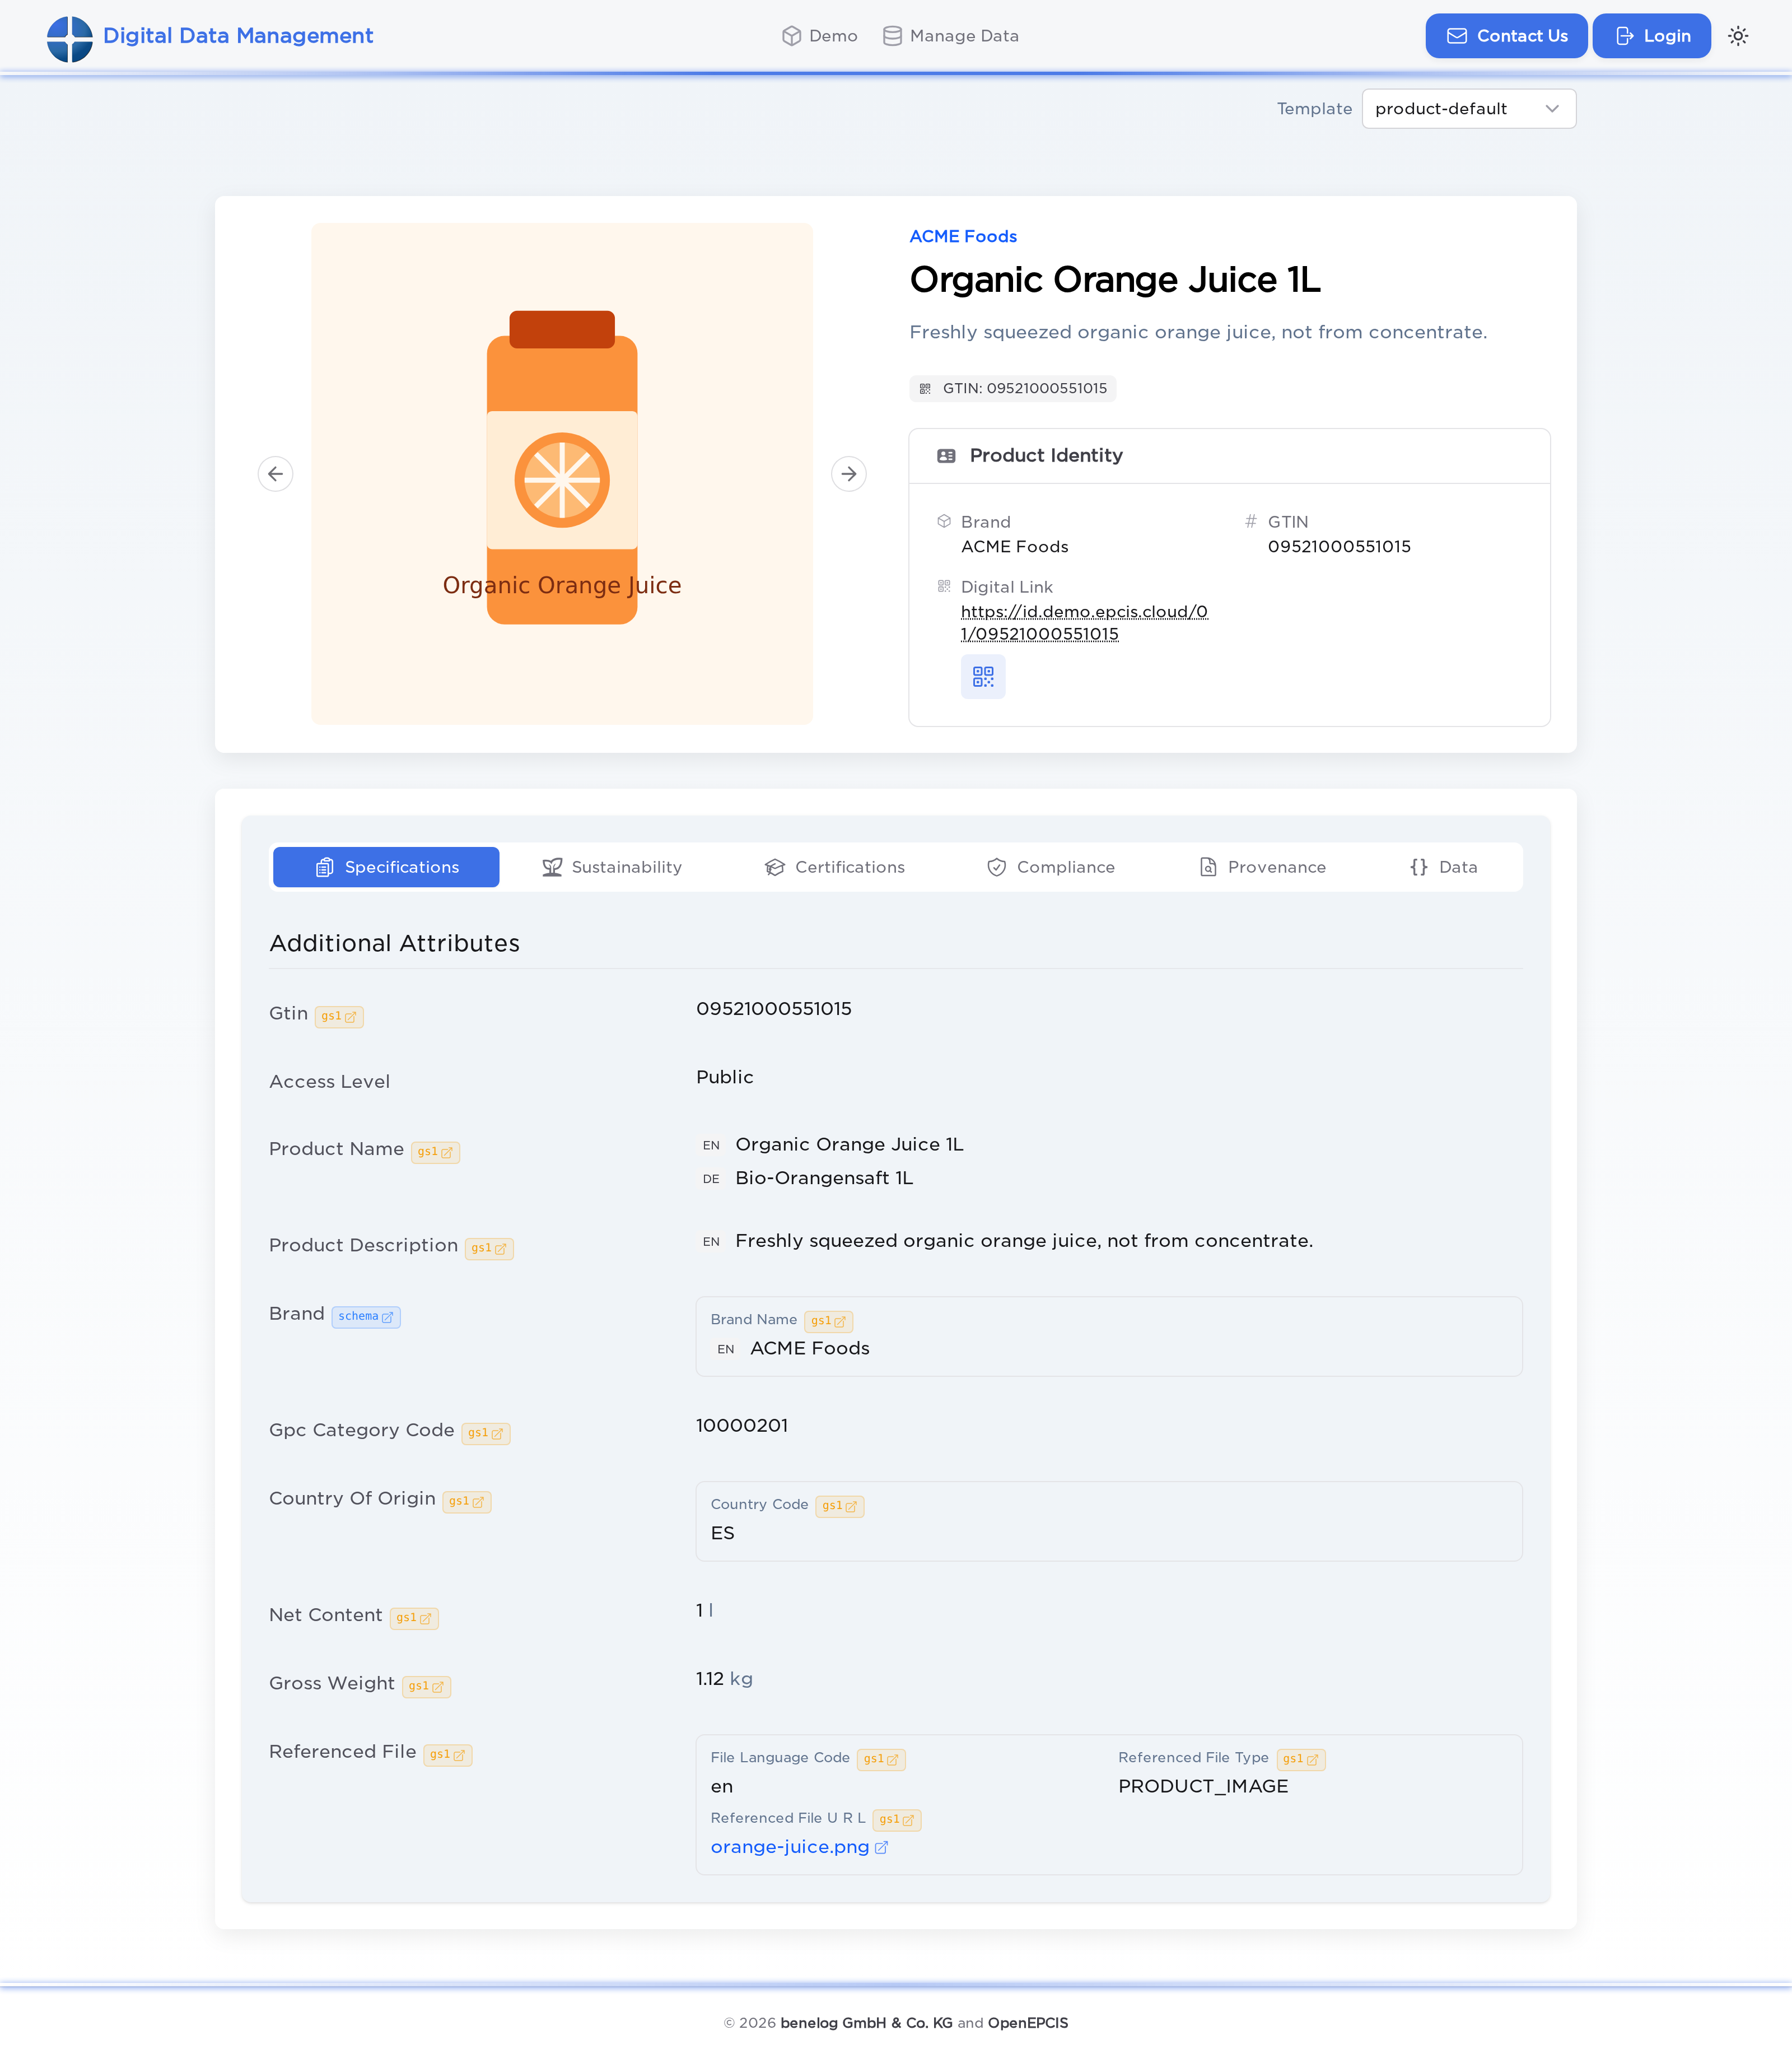
Task: Click the Additional Attributes section heading
Action: (x=394, y=944)
